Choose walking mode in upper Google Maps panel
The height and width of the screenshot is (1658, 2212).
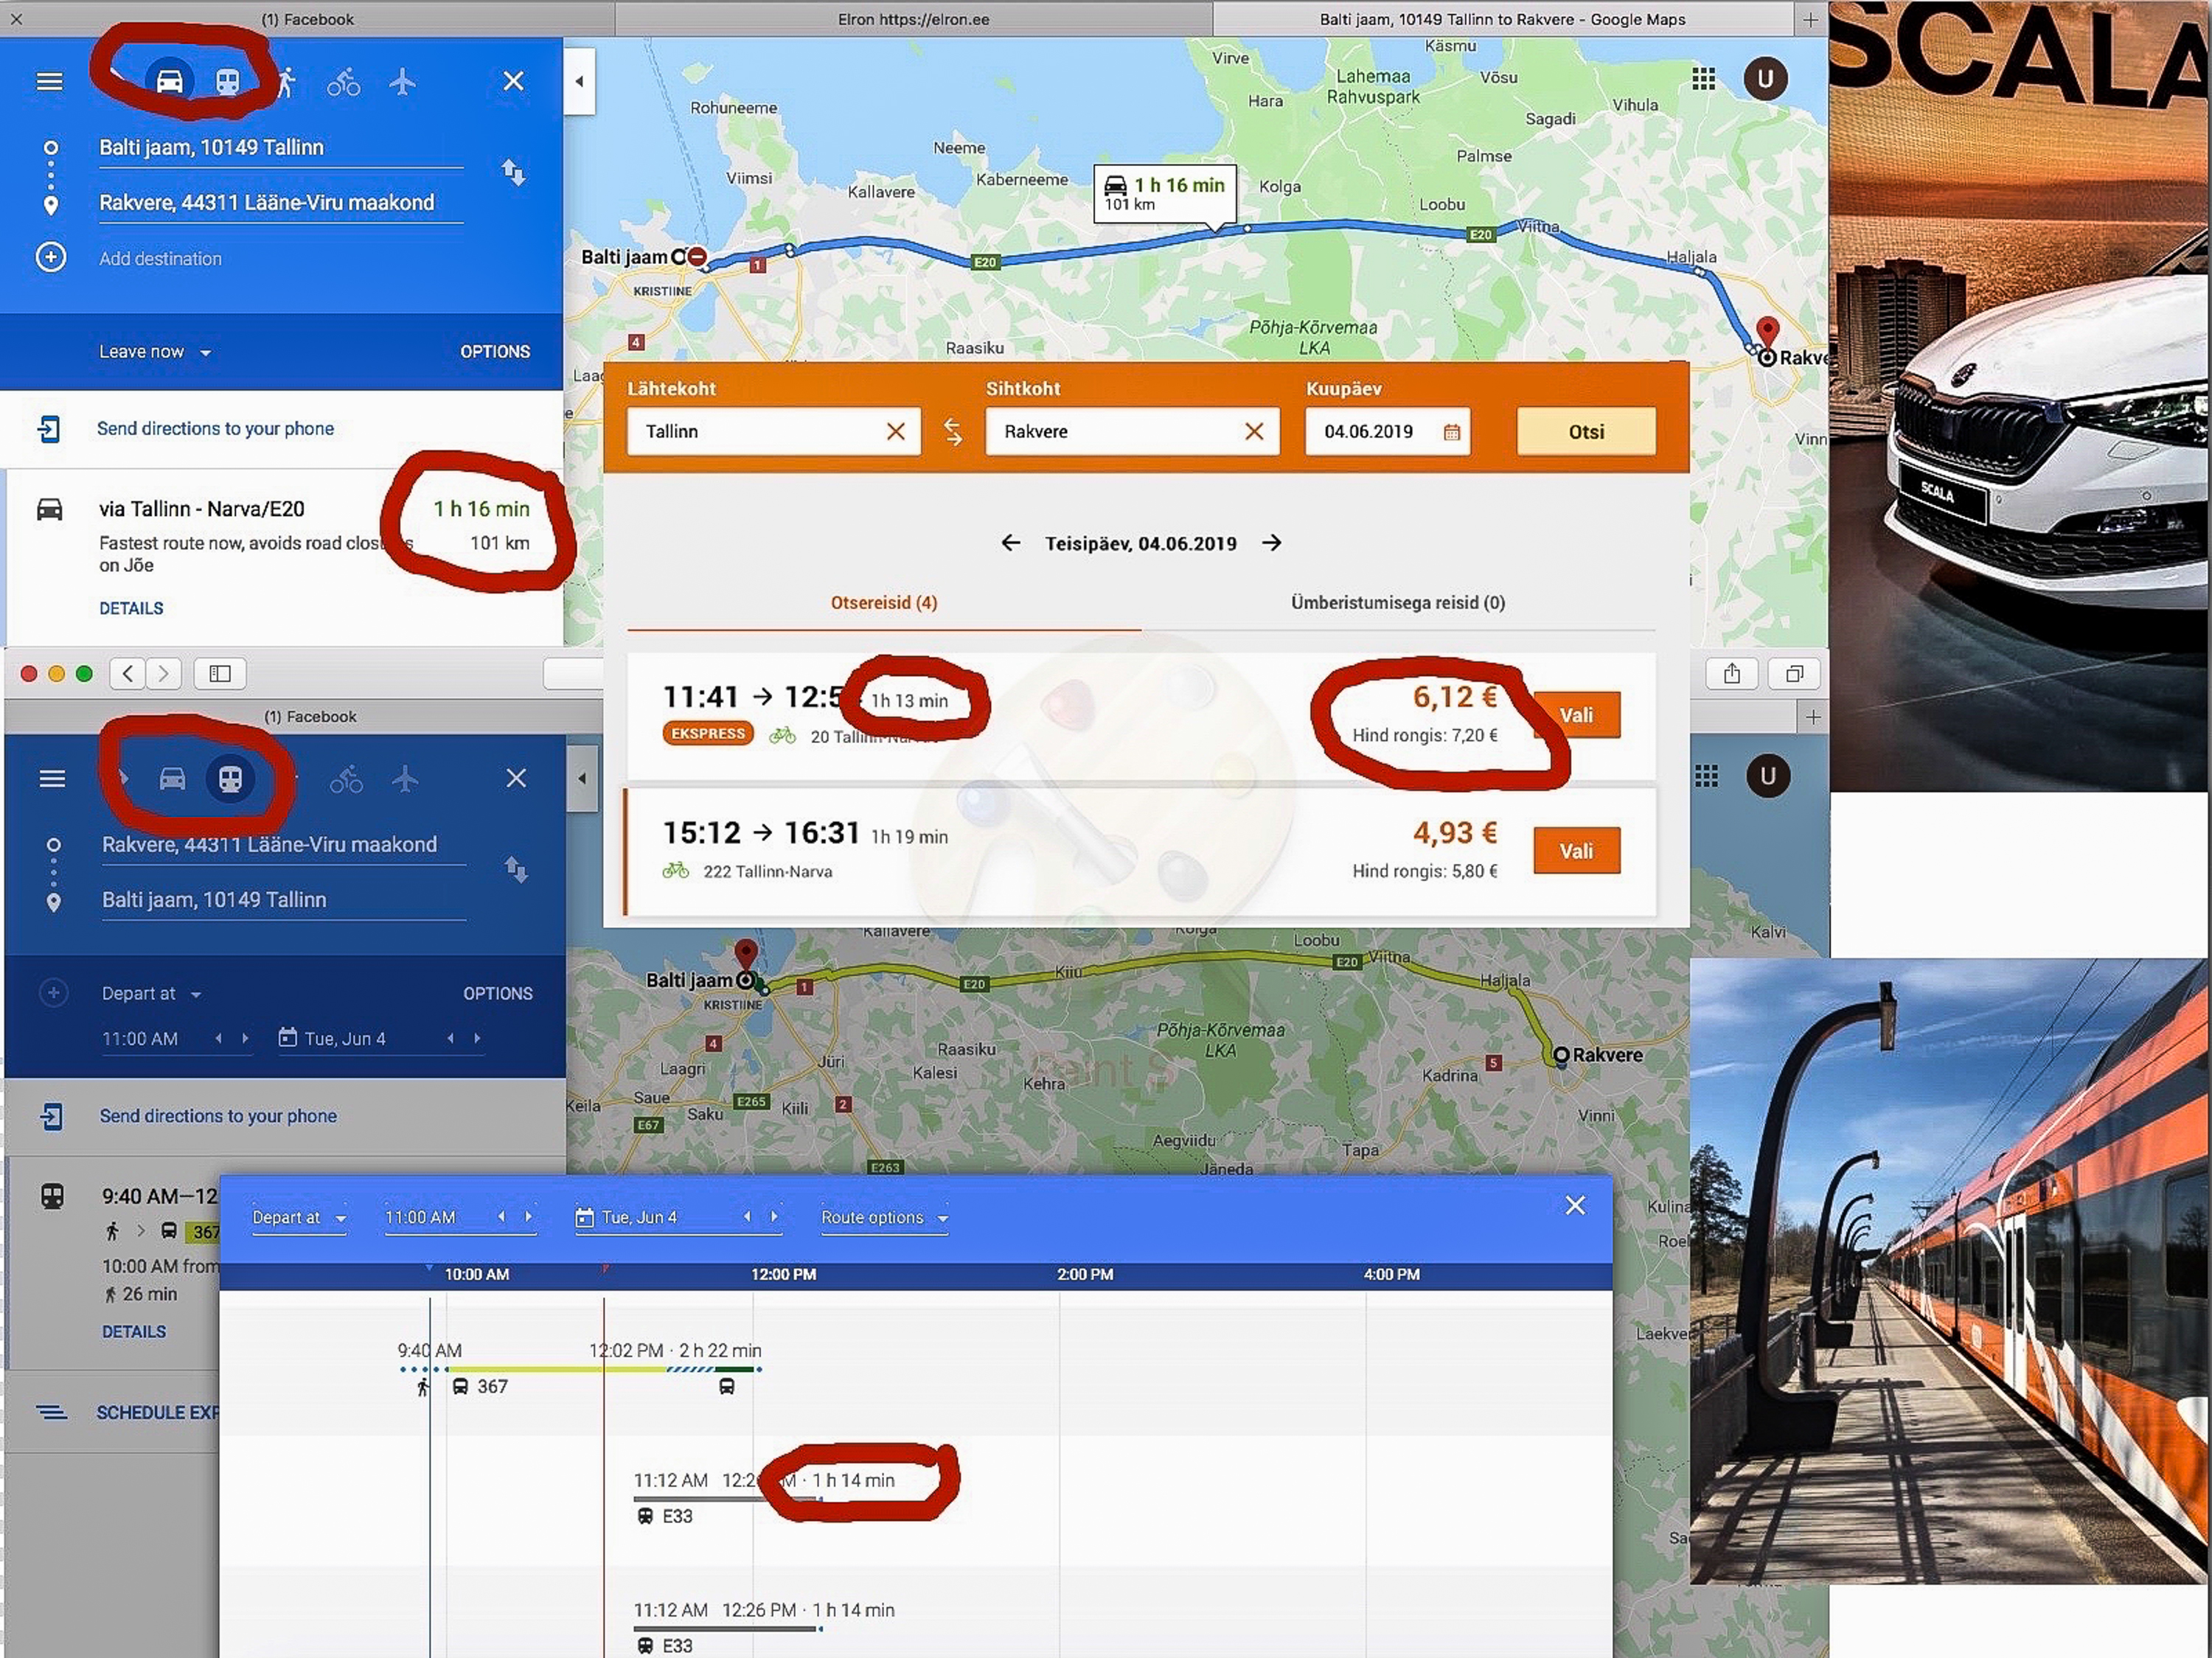point(287,81)
